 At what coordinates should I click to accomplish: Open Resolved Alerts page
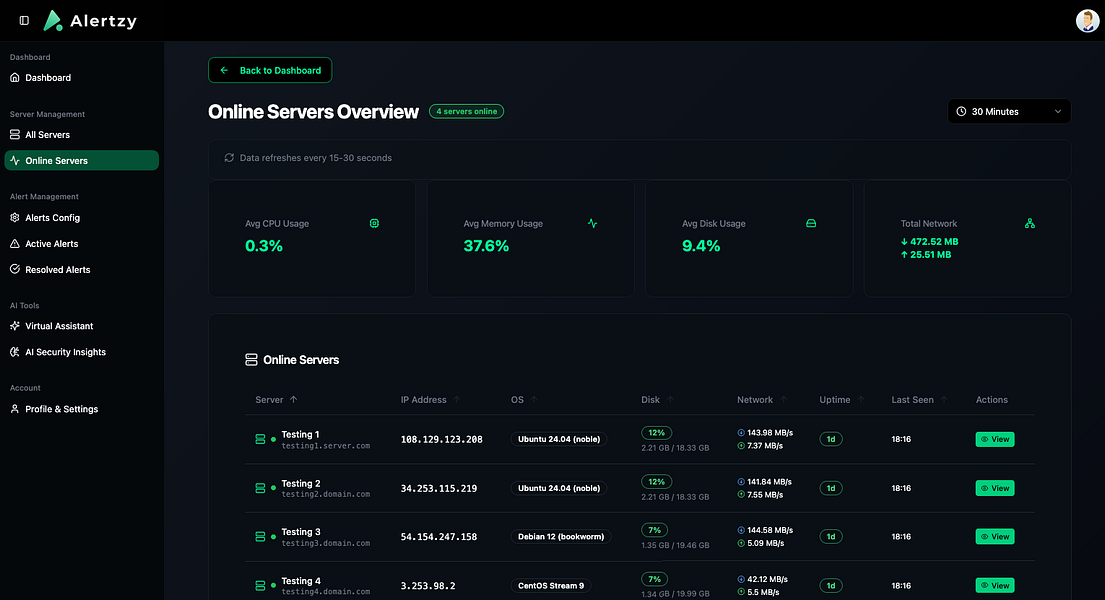(x=82, y=270)
